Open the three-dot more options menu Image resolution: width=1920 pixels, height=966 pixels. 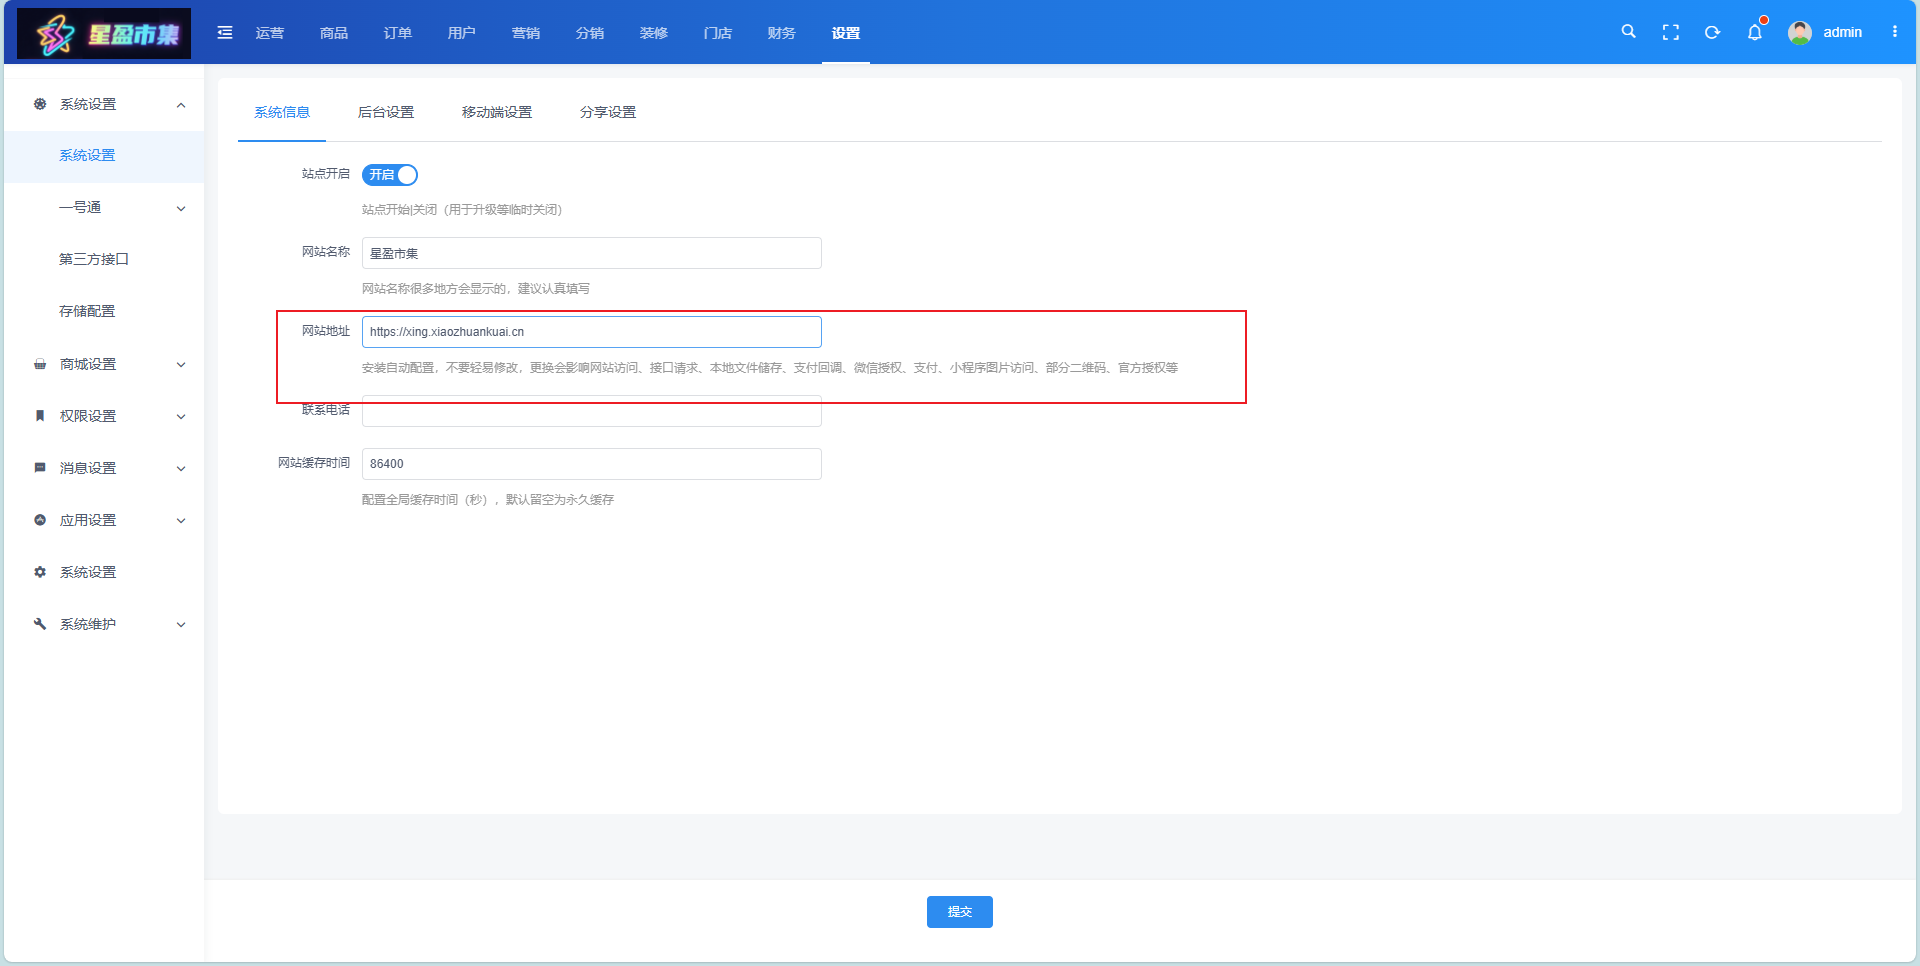click(x=1894, y=32)
